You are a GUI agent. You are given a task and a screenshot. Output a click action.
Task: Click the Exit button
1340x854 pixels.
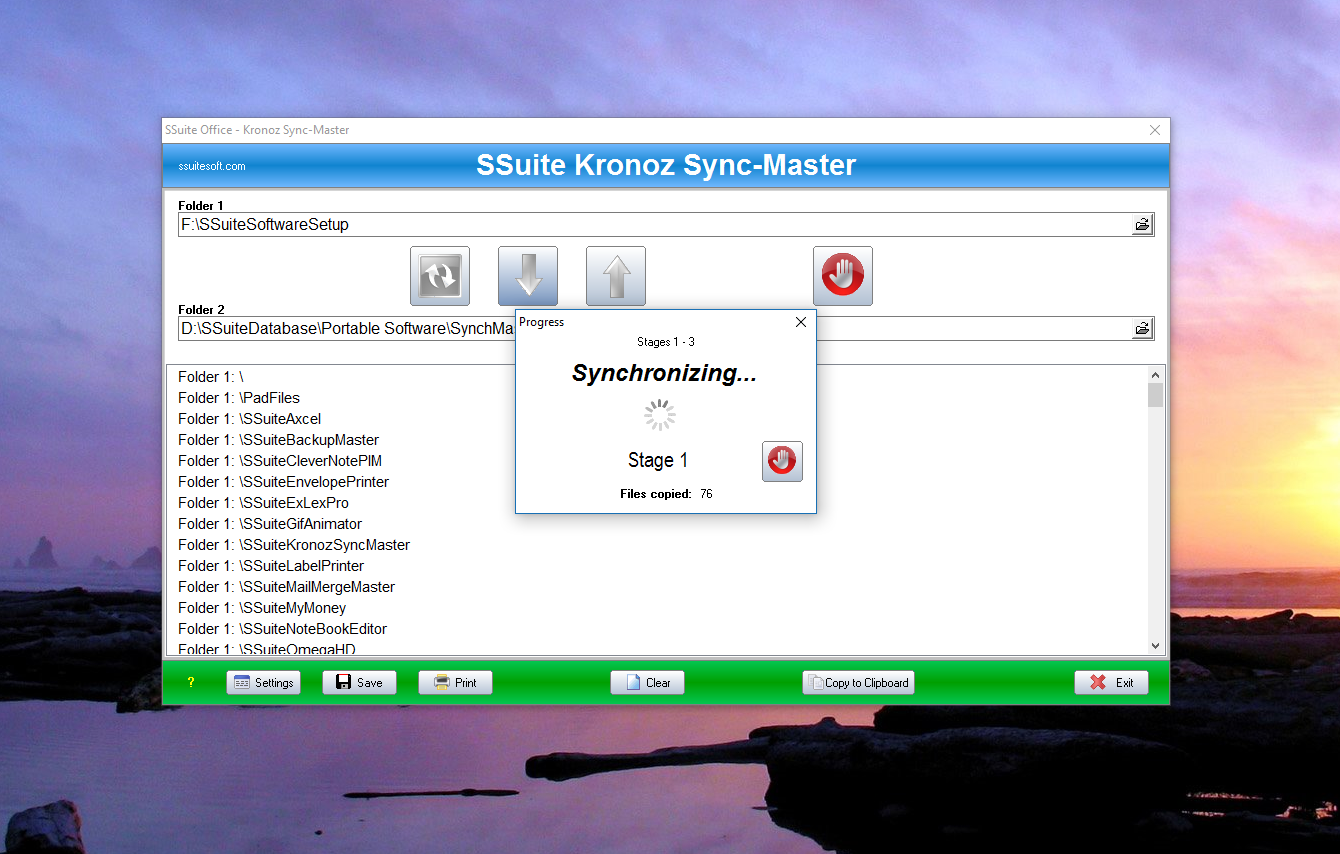tap(1111, 683)
